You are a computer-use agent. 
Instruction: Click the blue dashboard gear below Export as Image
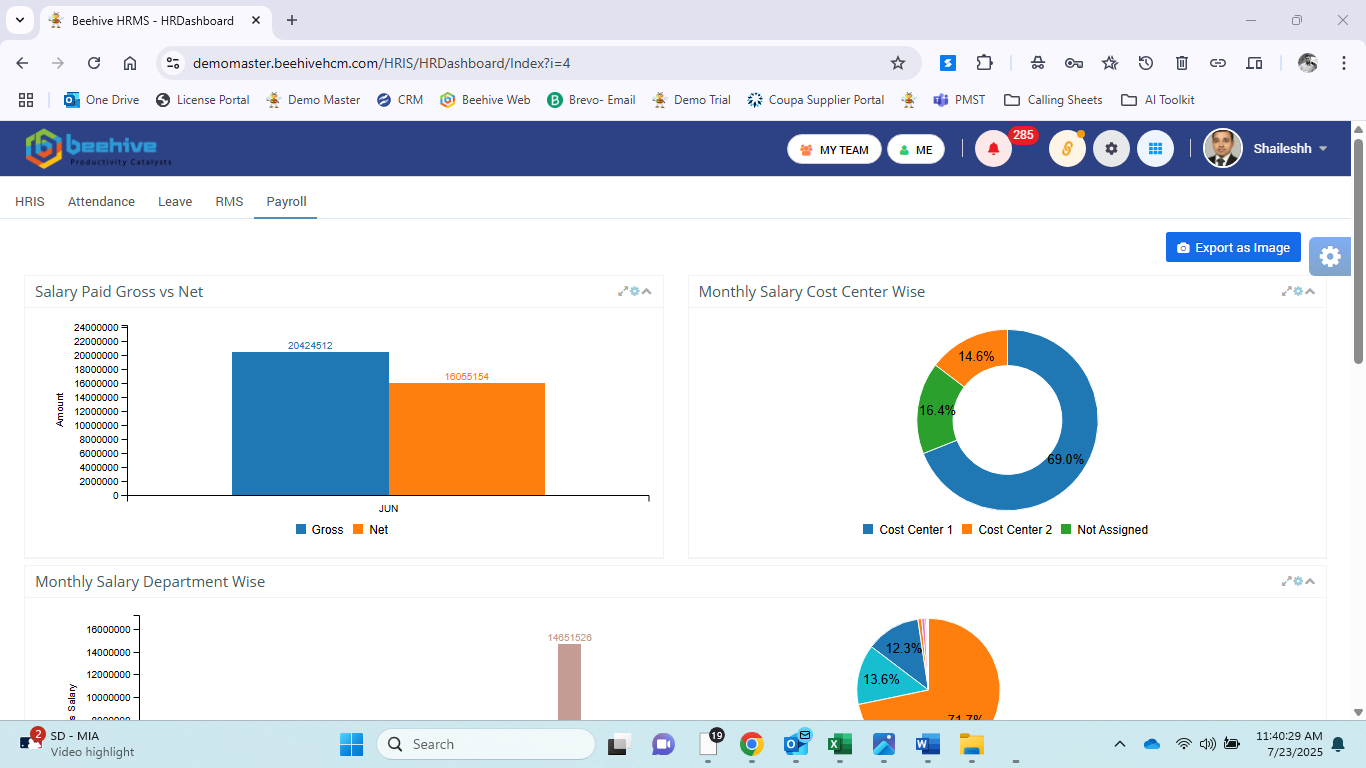coord(1329,256)
